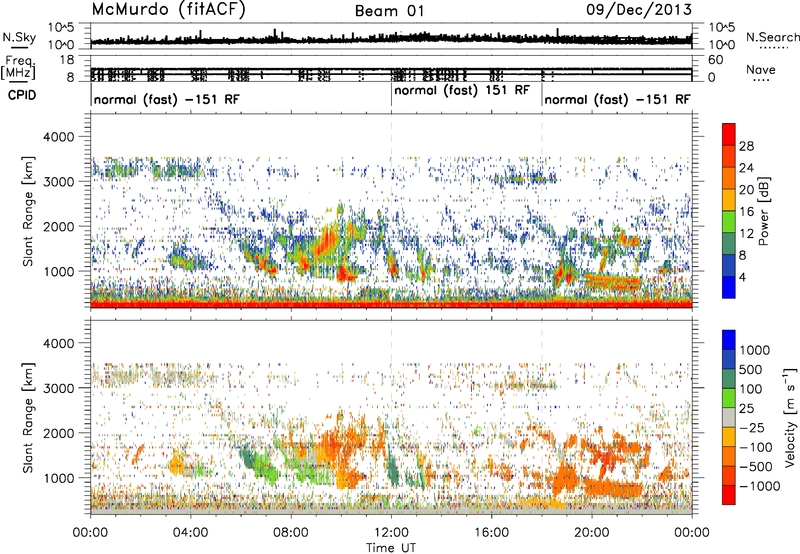Screen dimensions: 800x554
Task: Select the 500 label on velocity color bar
Action: pos(751,369)
